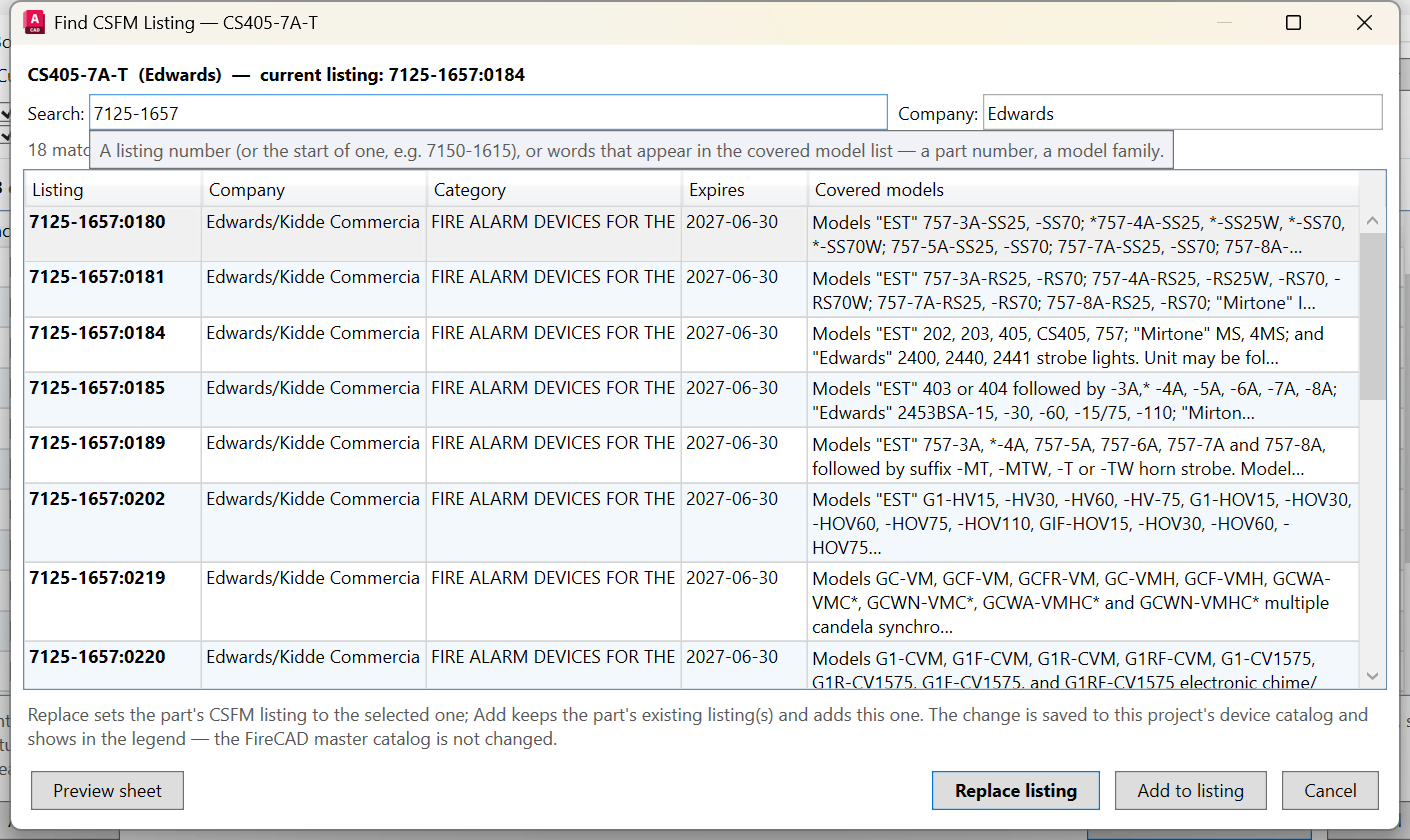This screenshot has height=840, width=1410.
Task: Click the listings table scrollbar thumb
Action: 1372,316
